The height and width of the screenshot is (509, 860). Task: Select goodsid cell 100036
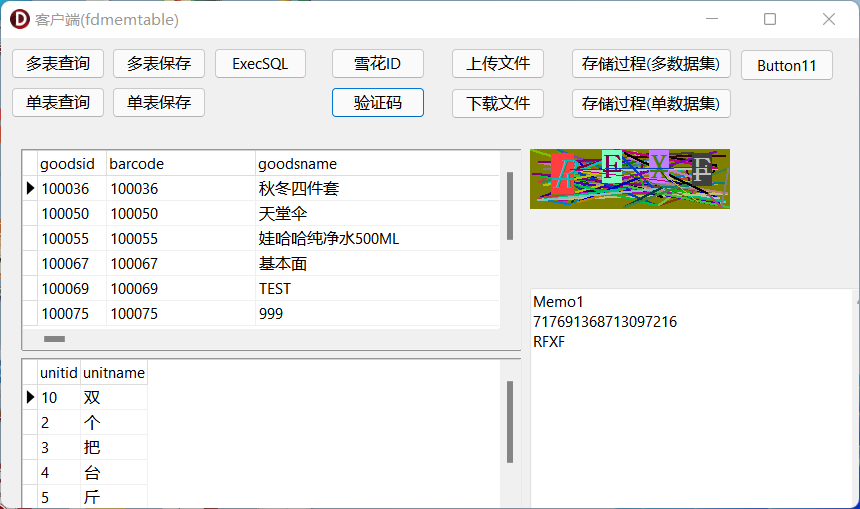click(x=71, y=189)
